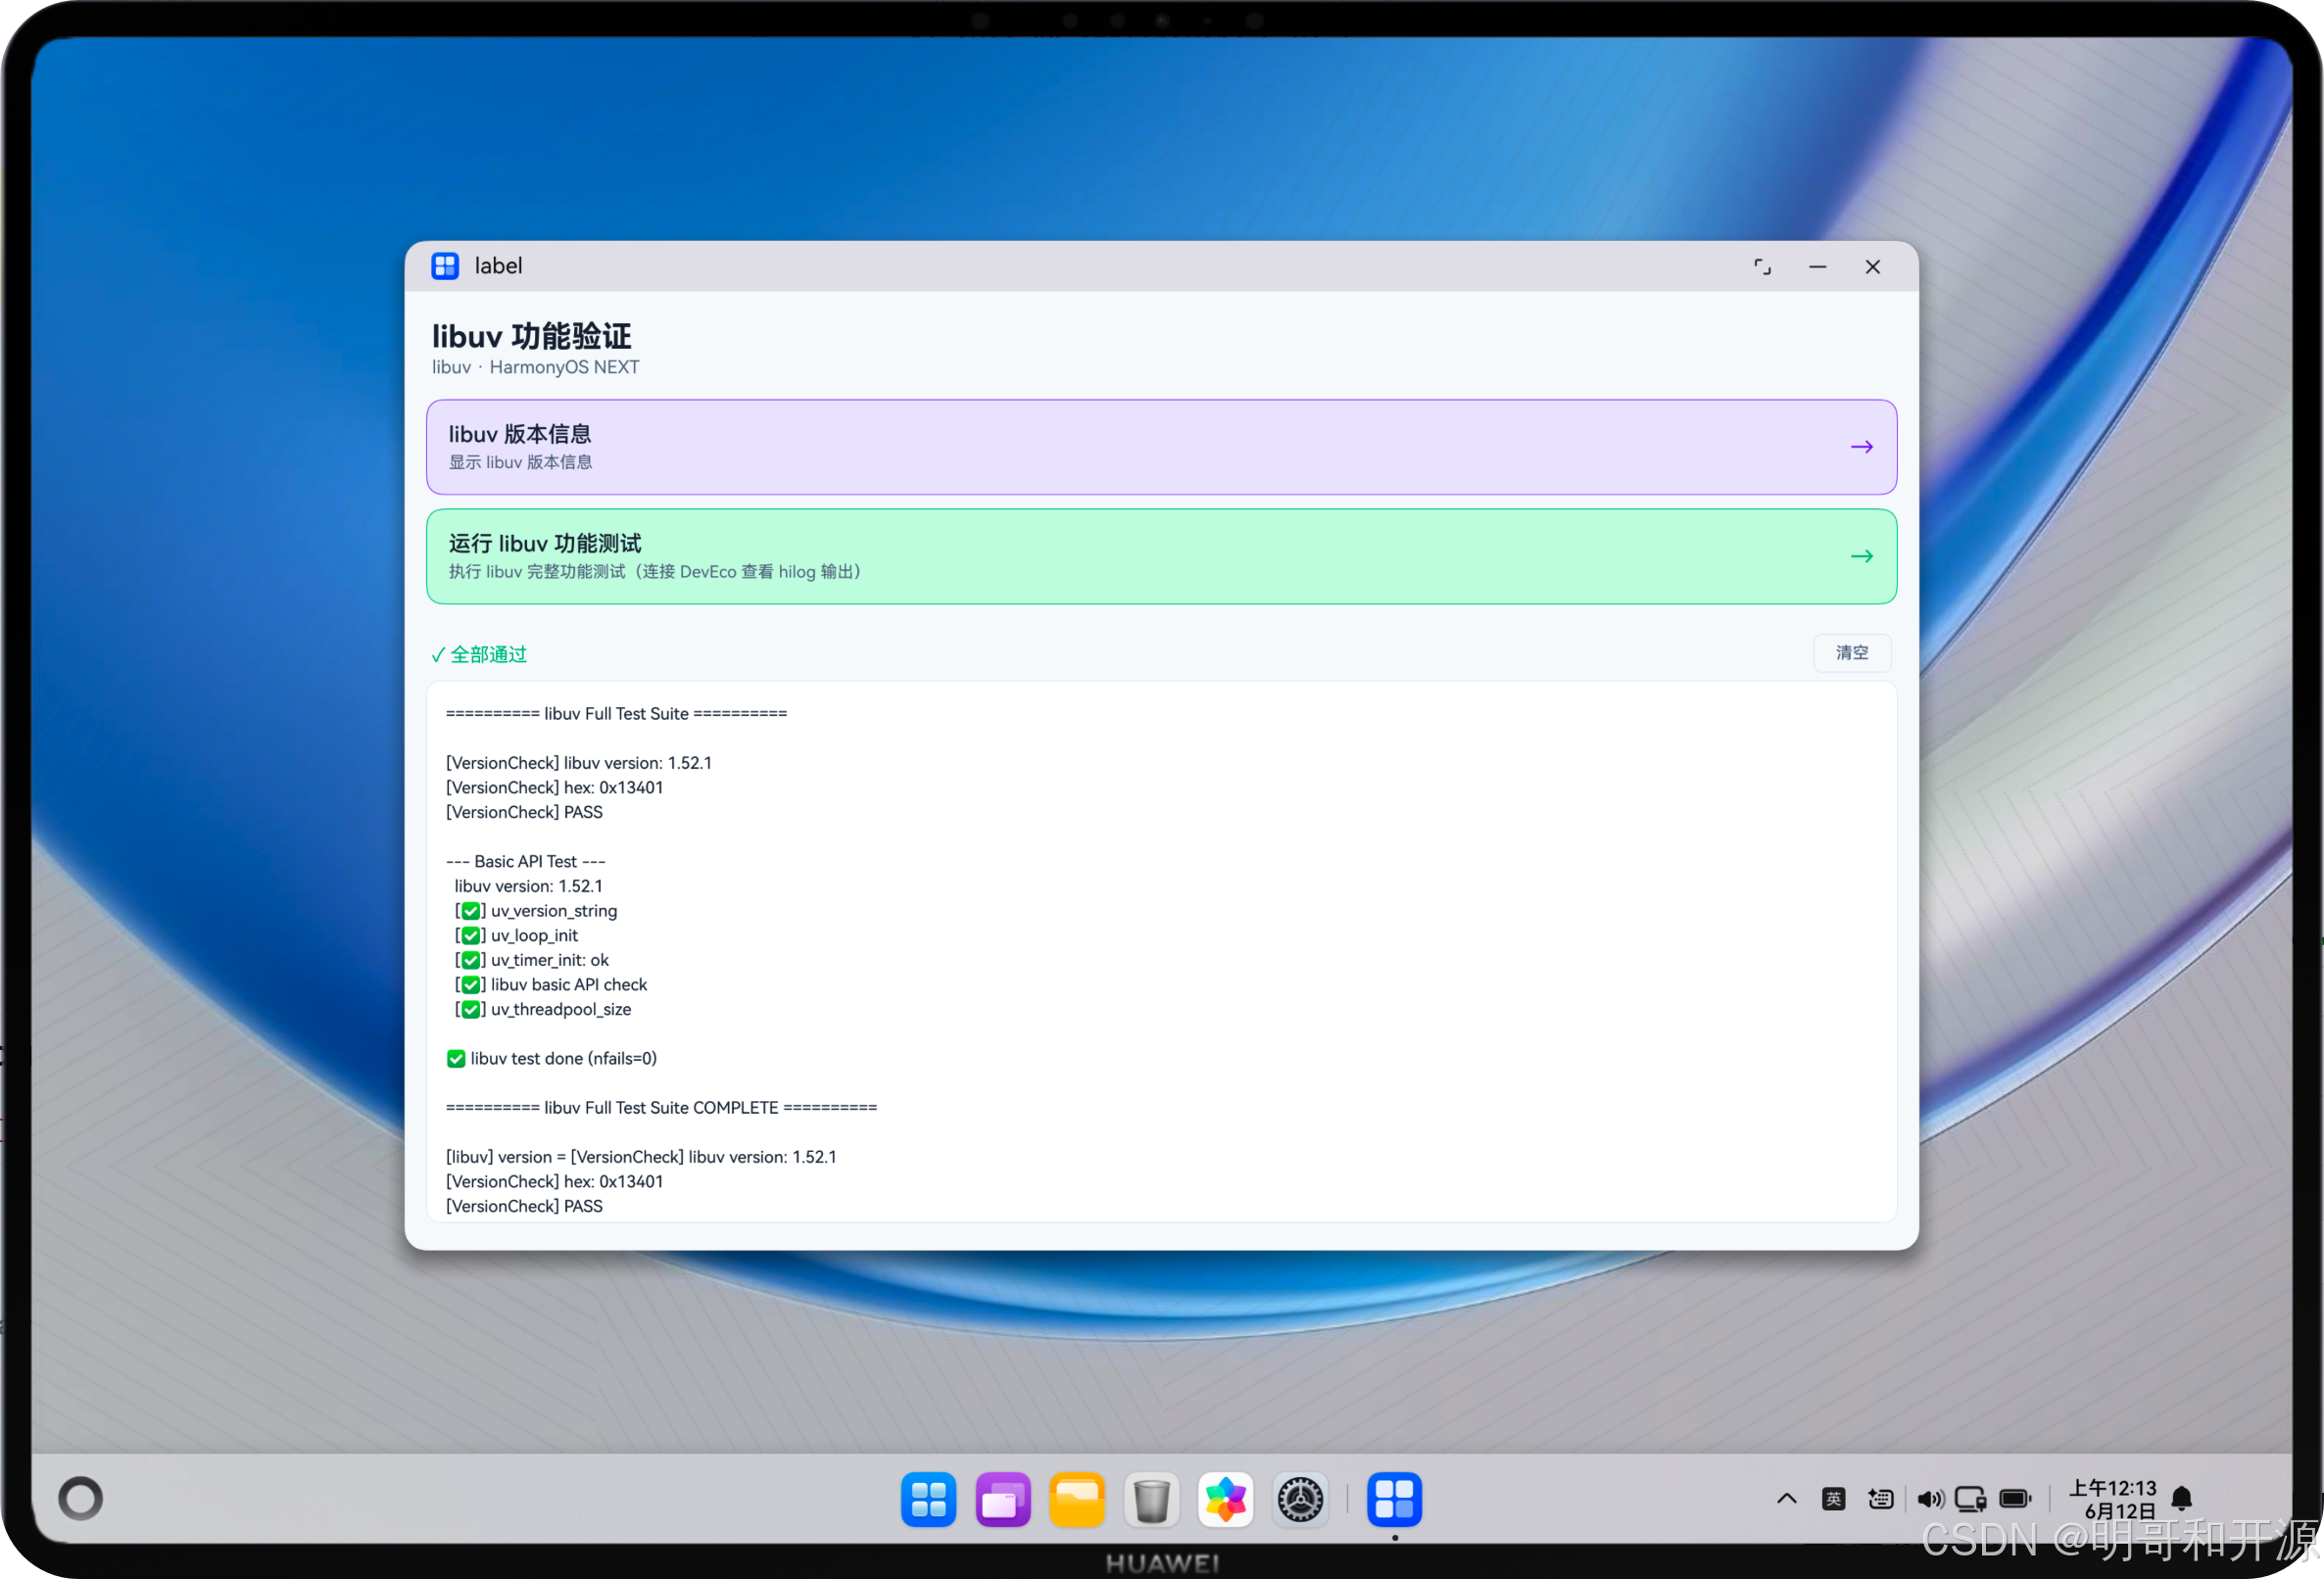Click the green check beside libuv basic API check
Viewport: 2324px width, 1579px height.
[470, 985]
